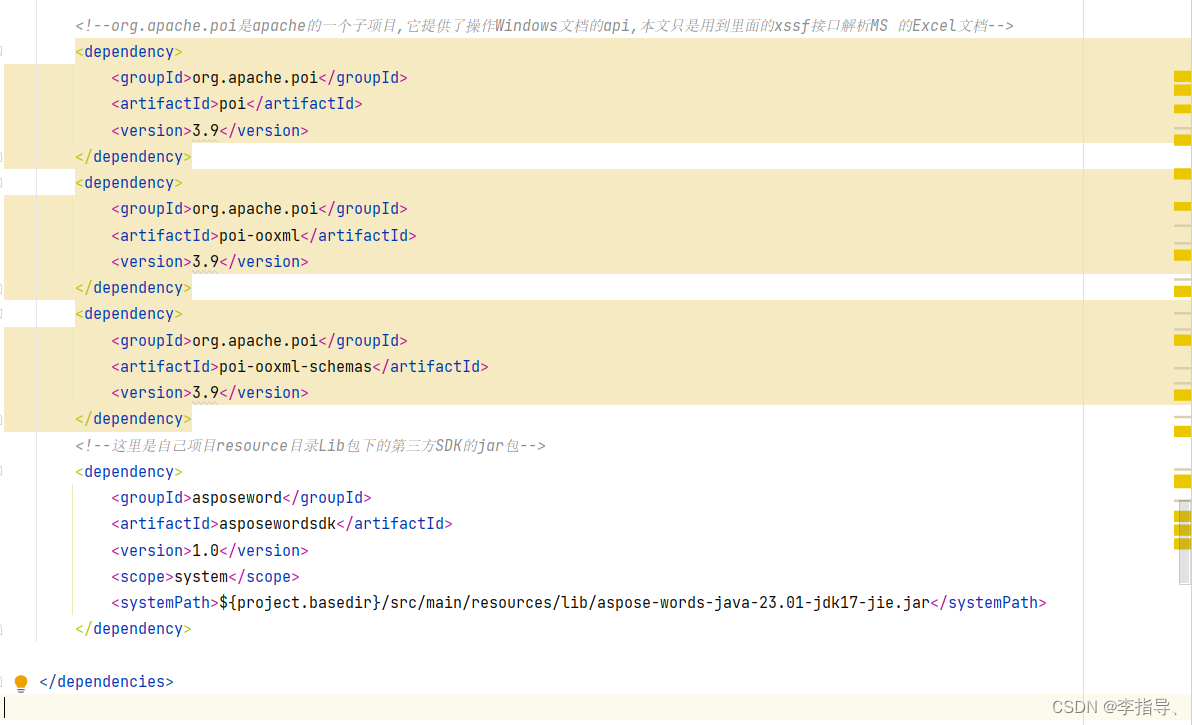Viewport: 1192px width, 725px height.
Task: Click the 'poi' artifactId value
Action: pos(233,104)
